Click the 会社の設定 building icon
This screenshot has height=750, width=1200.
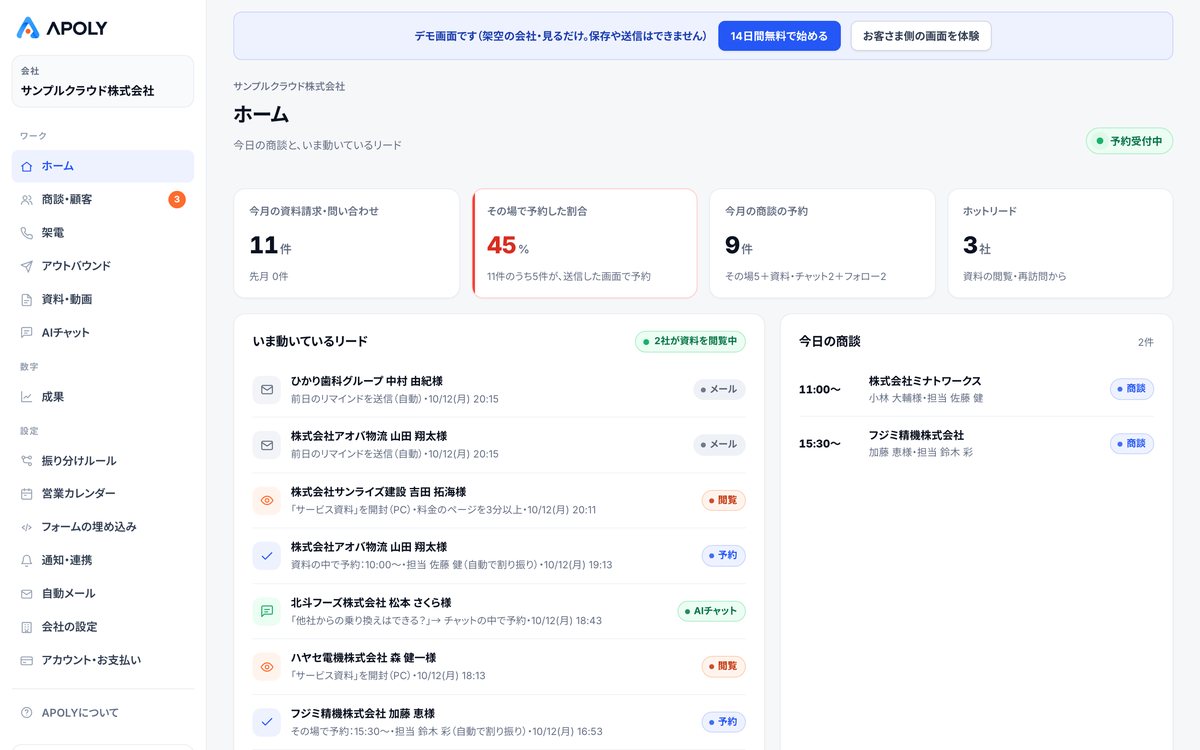click(x=27, y=627)
